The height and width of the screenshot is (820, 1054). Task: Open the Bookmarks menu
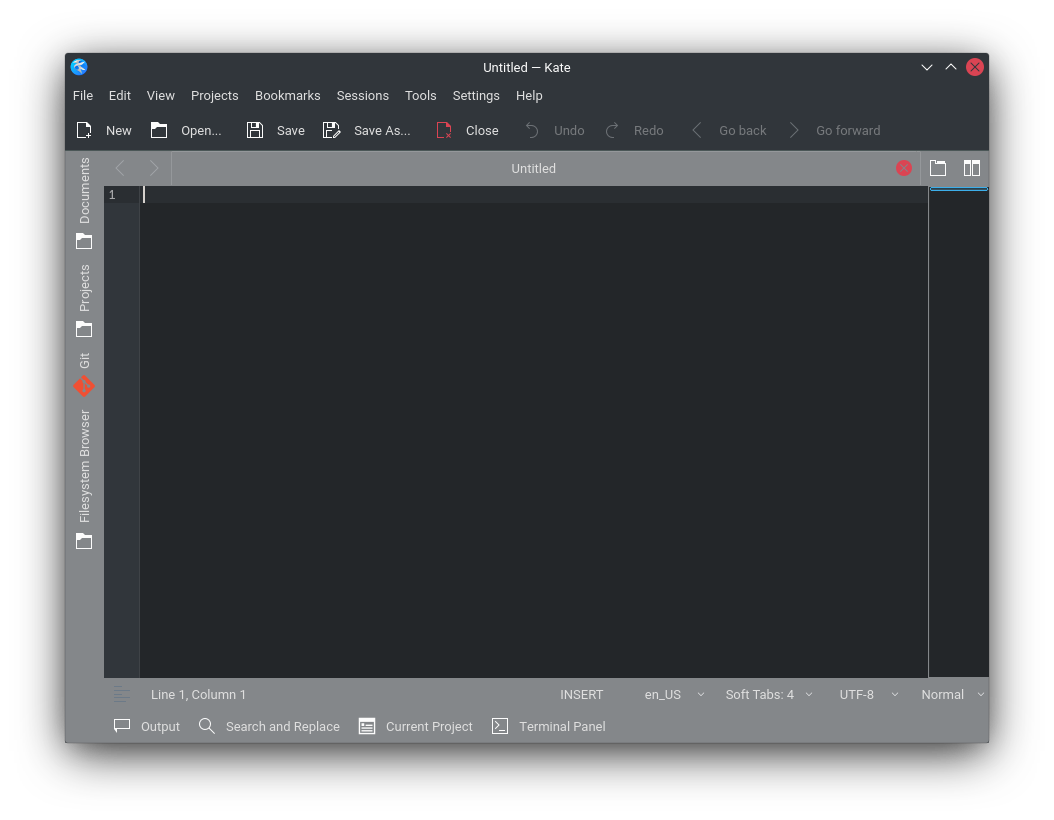pos(287,96)
